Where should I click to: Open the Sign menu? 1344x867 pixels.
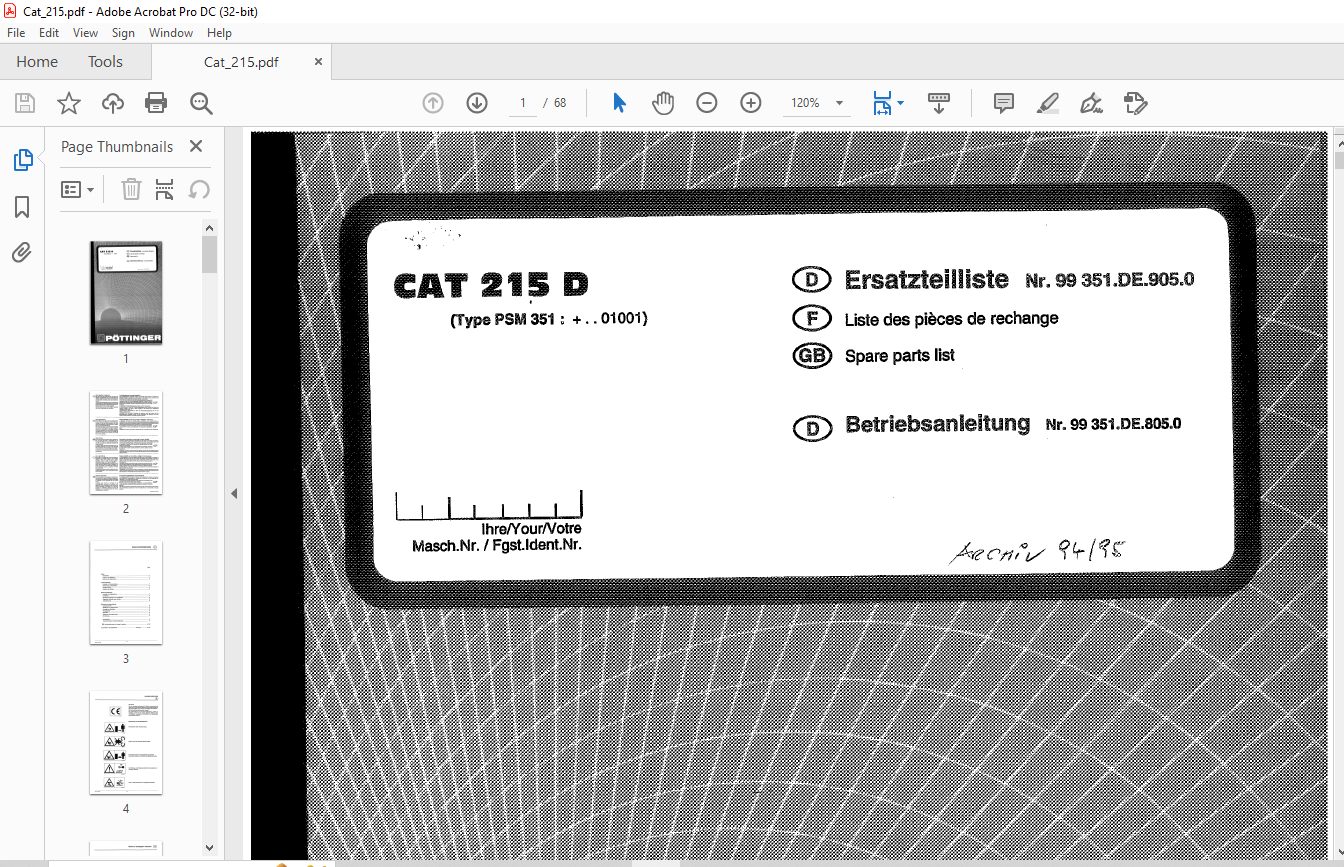point(123,33)
